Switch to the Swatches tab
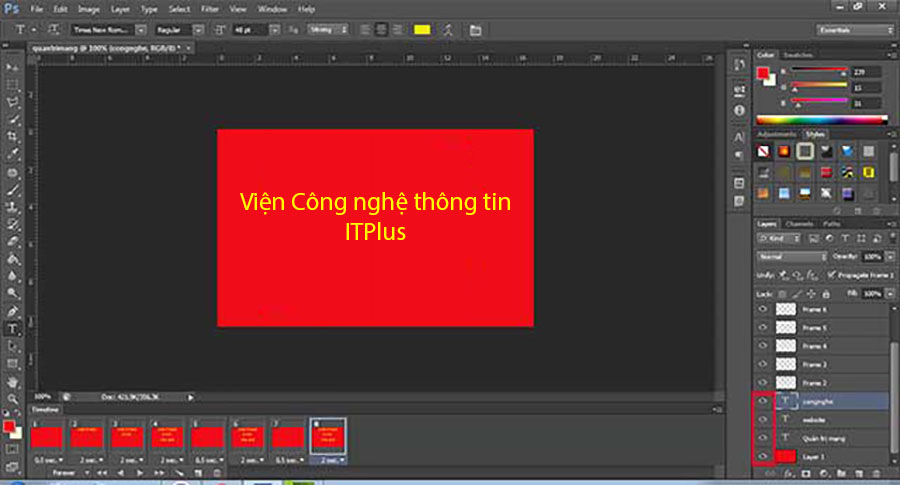900x485 pixels. coord(797,55)
